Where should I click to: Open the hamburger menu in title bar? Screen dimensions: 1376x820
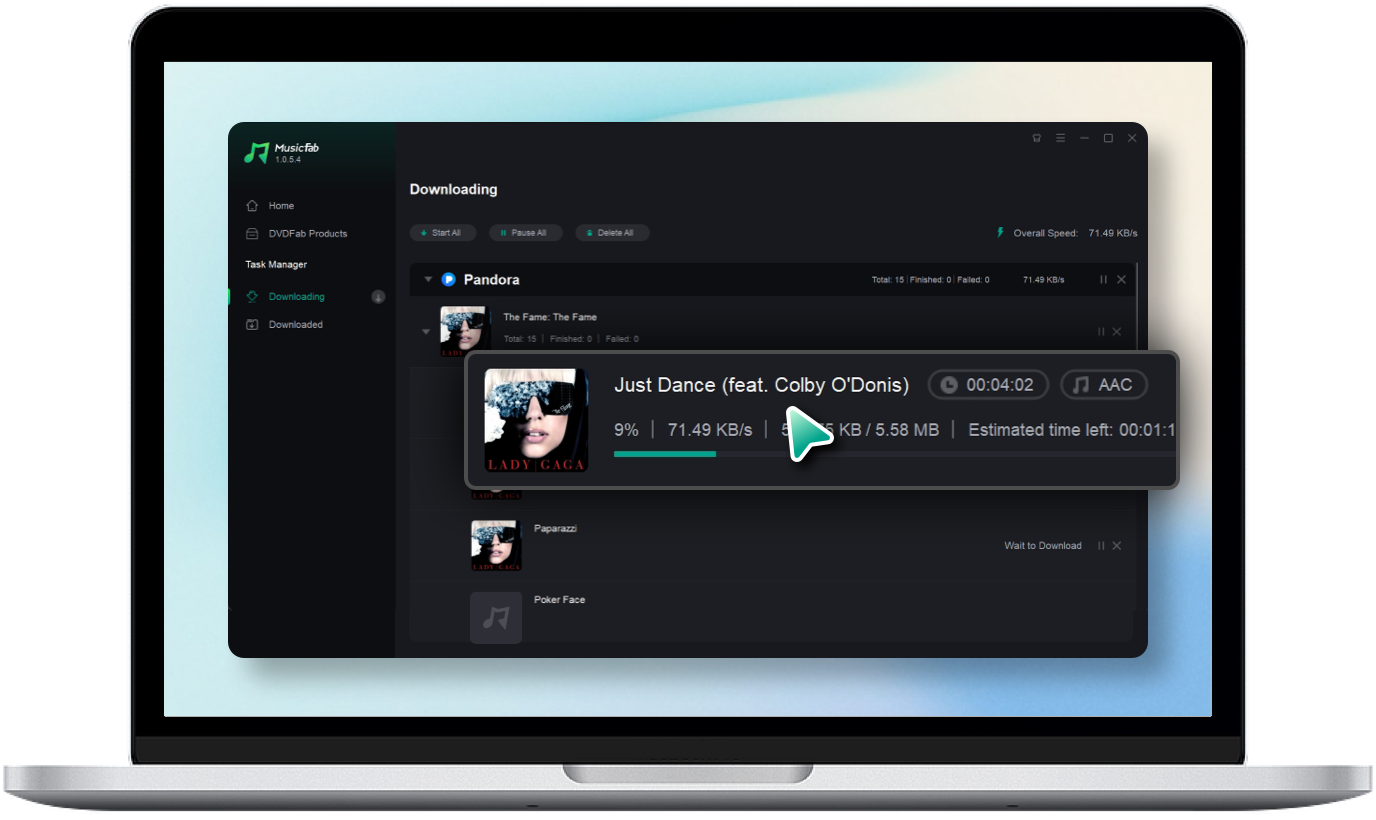[1060, 138]
